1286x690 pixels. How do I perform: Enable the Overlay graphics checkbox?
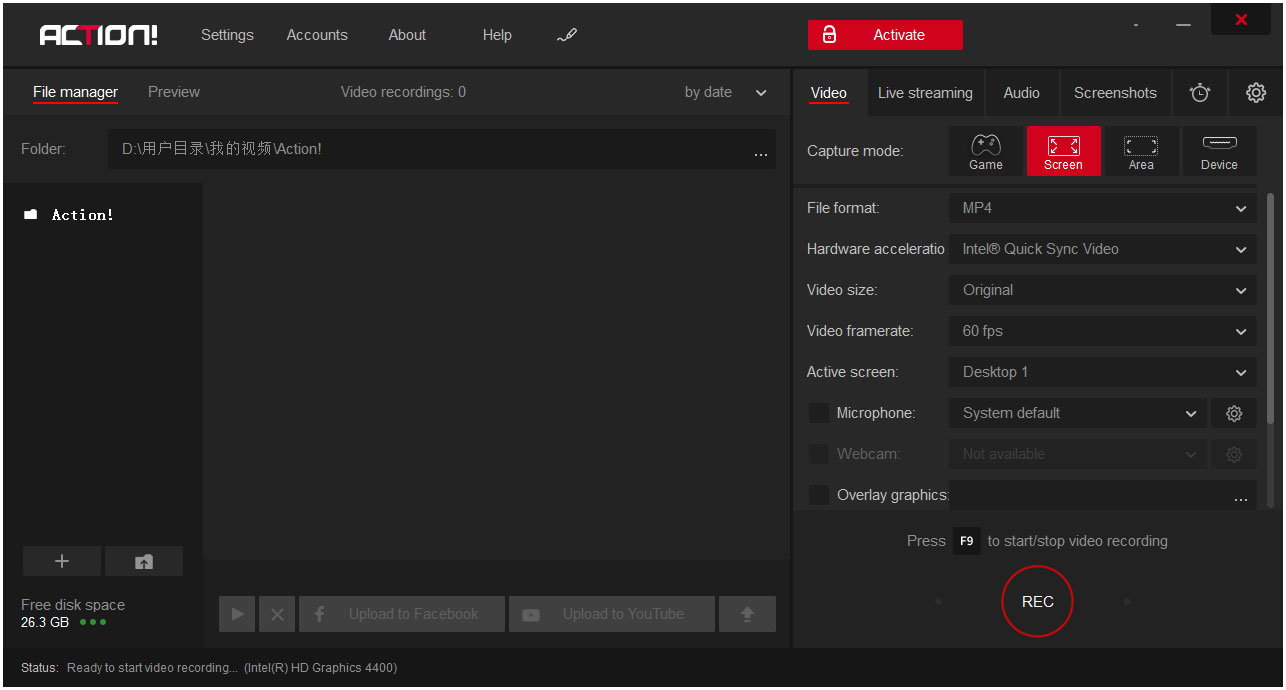coord(819,495)
